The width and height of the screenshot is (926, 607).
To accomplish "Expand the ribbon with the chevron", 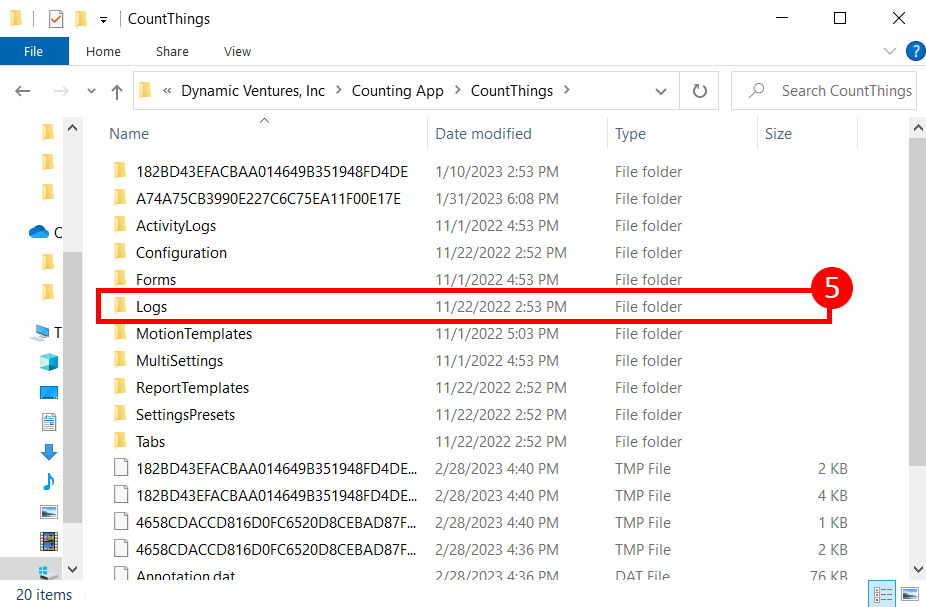I will (x=890, y=51).
